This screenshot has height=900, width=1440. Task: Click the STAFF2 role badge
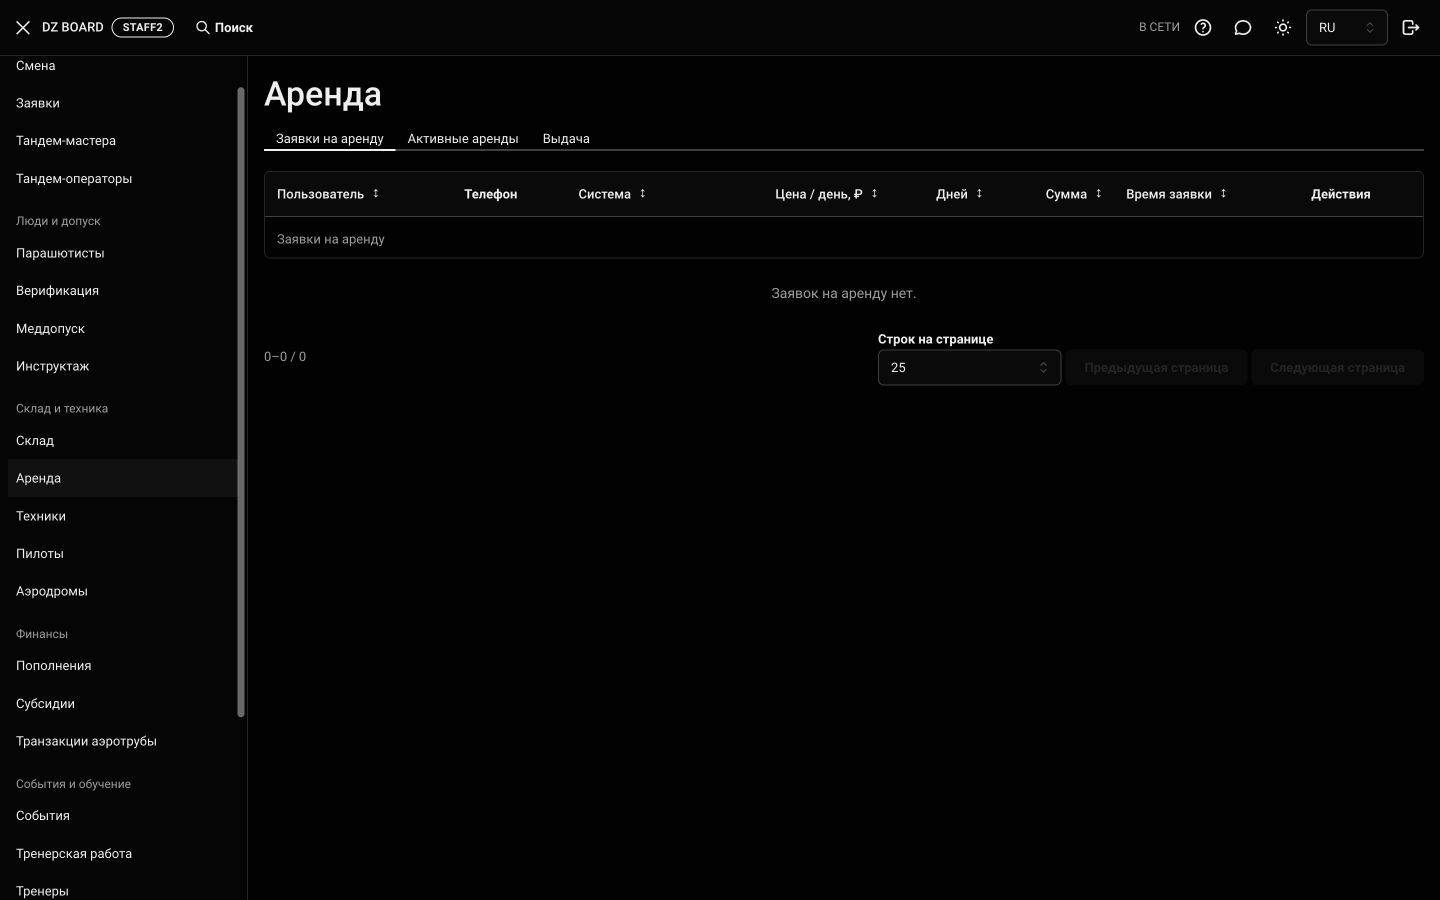click(143, 28)
